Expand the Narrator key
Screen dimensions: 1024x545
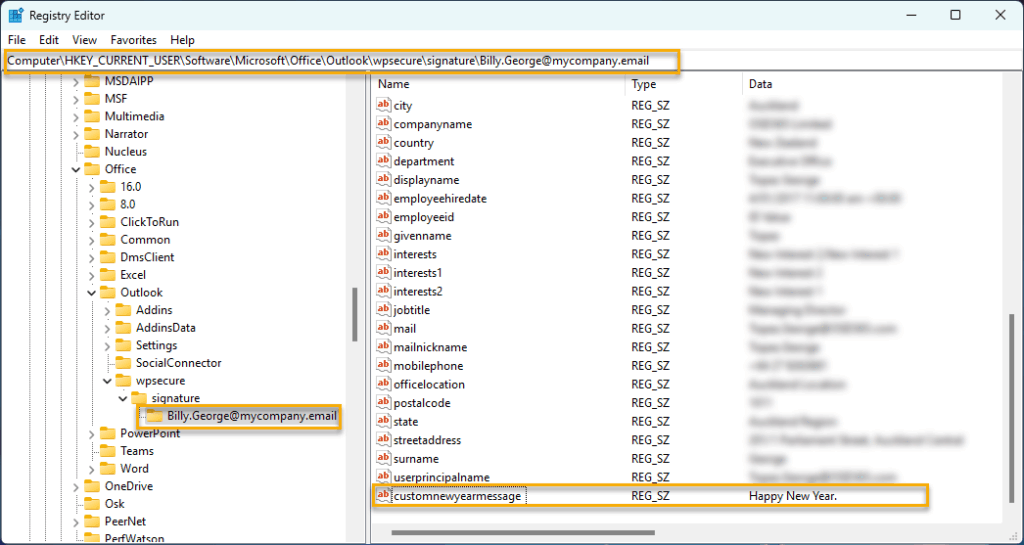point(76,134)
